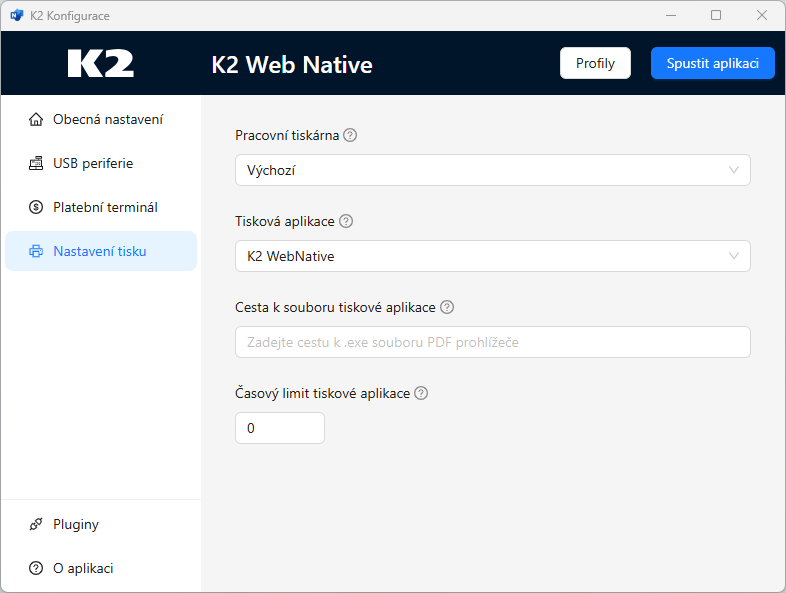This screenshot has width=786, height=593.
Task: Click the Pracovní tiskárna label
Action: coord(287,135)
